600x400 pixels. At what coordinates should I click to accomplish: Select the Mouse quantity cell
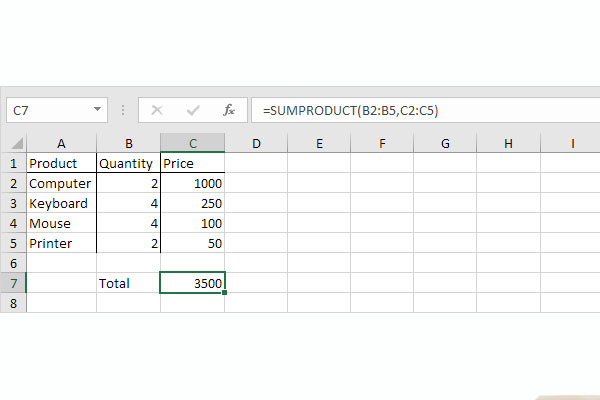click(128, 223)
